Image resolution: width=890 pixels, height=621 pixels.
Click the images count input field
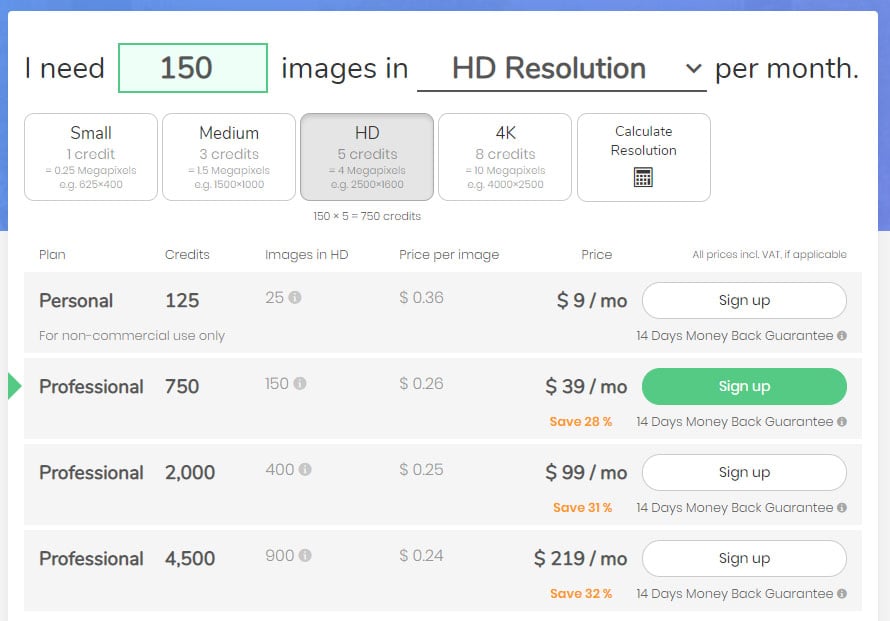[x=193, y=68]
